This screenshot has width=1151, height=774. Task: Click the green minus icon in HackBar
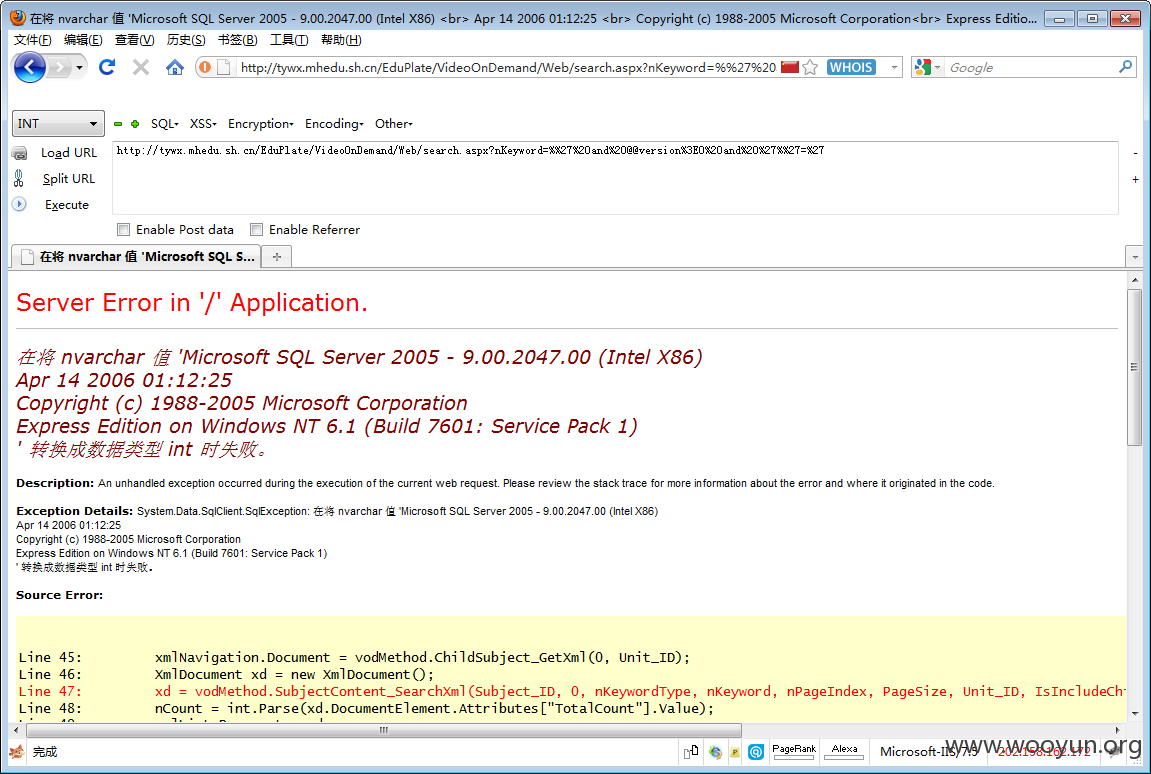coord(117,124)
